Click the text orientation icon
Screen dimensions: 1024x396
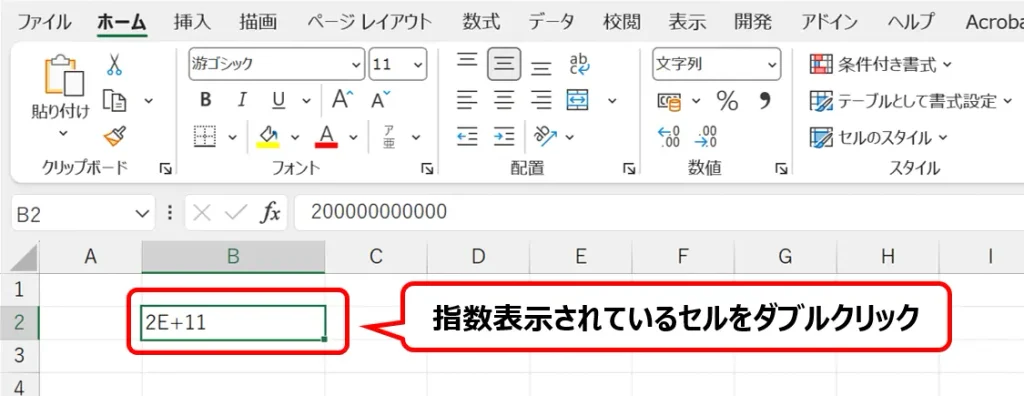[545, 136]
